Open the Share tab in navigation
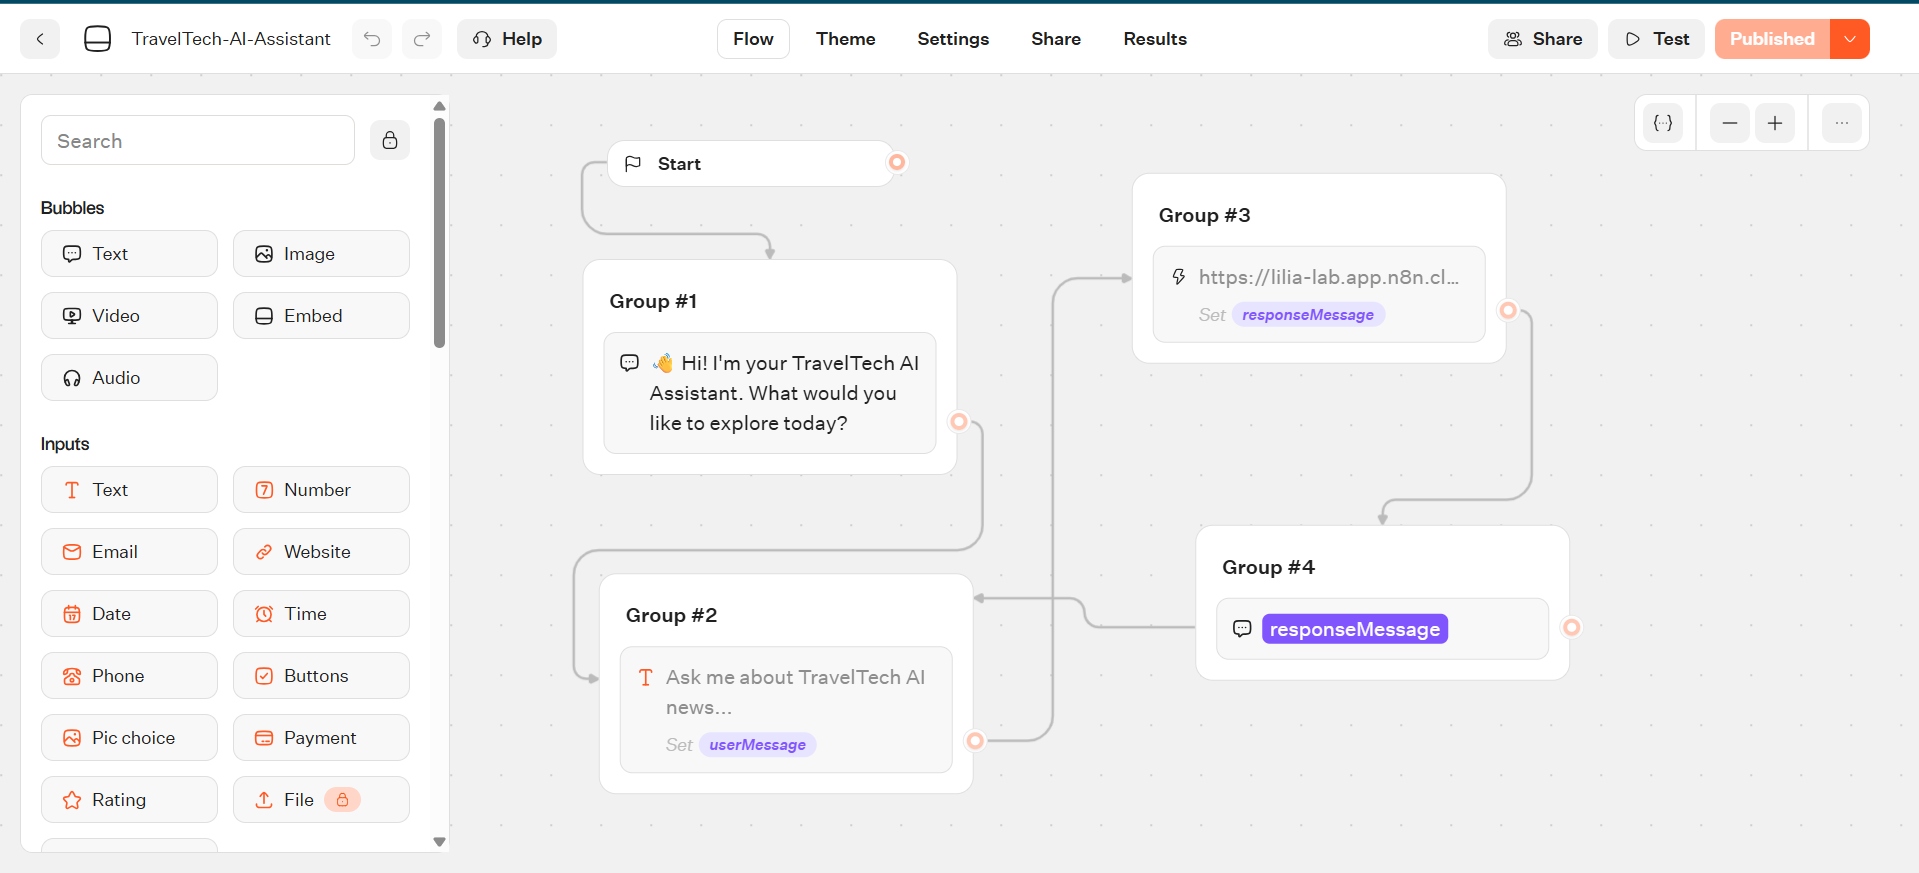Screen dimensions: 1919x873 click(1056, 39)
